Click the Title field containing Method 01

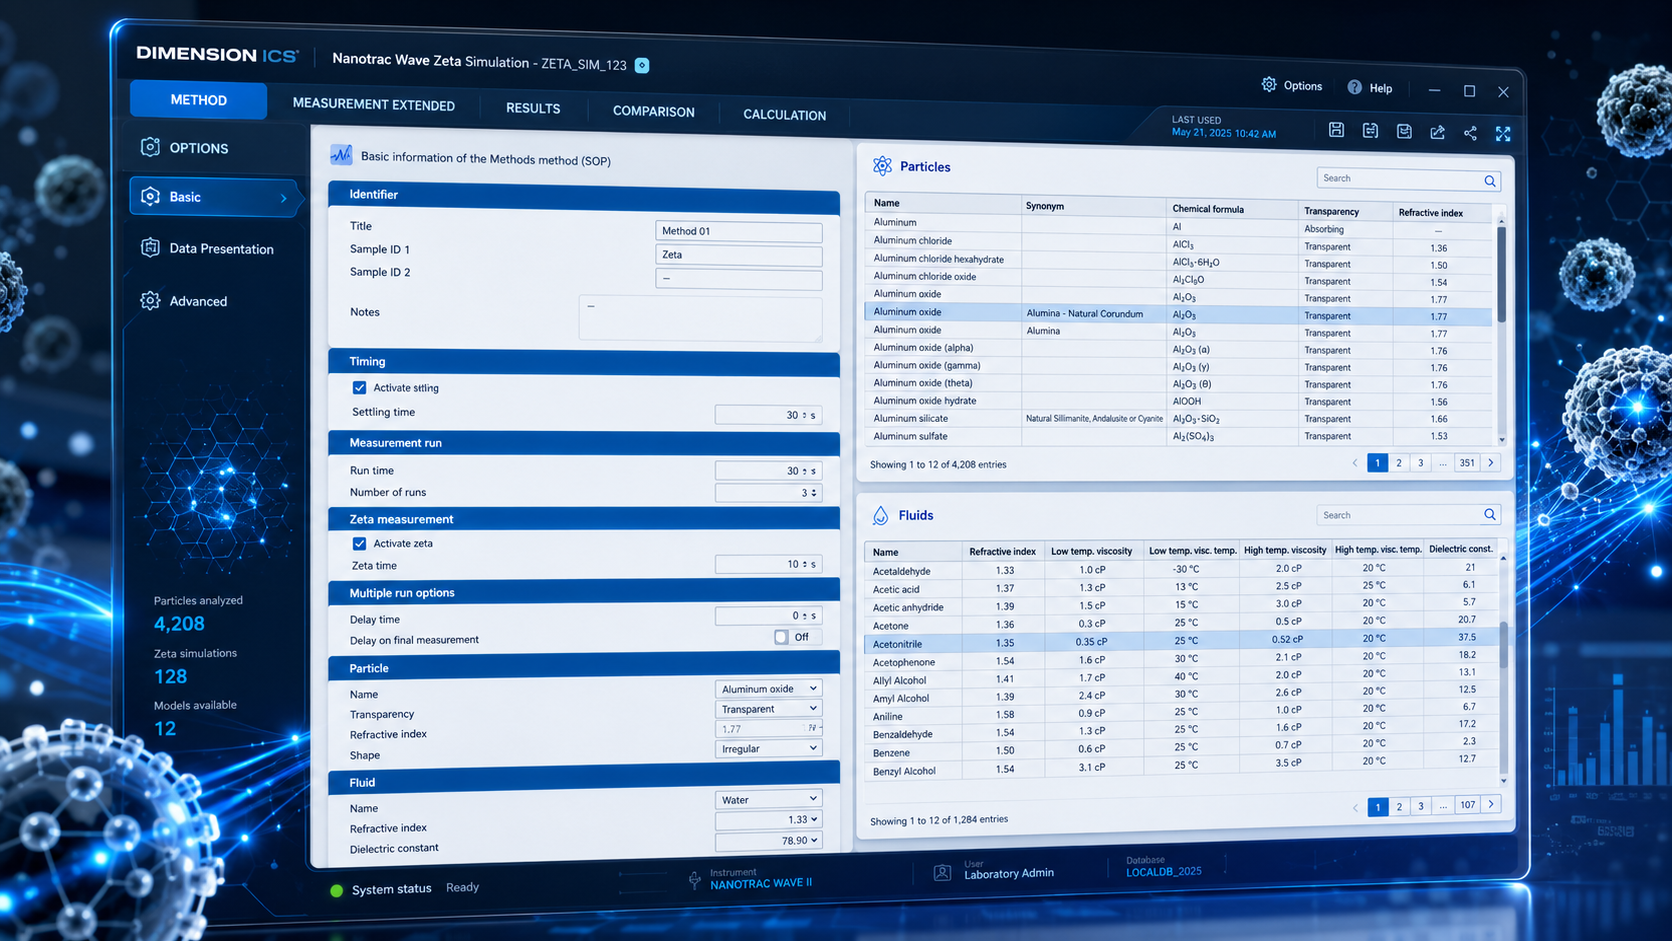[738, 231]
